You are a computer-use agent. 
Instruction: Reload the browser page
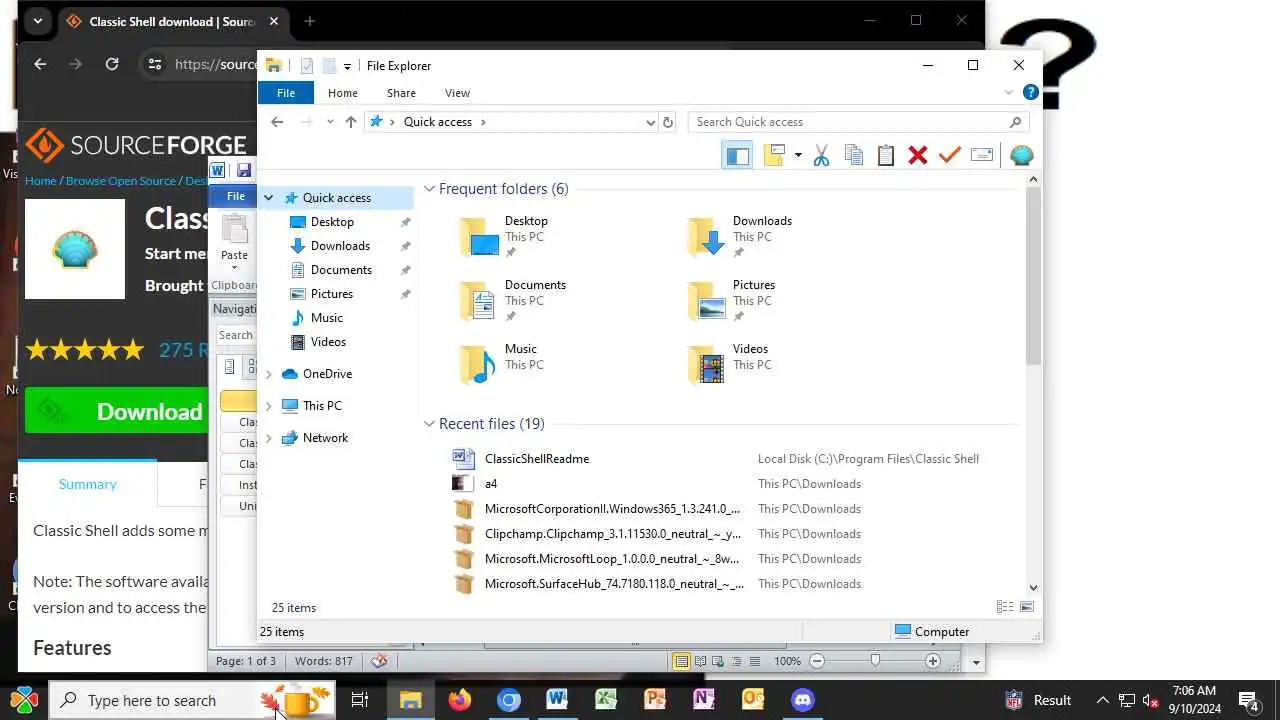(x=112, y=64)
